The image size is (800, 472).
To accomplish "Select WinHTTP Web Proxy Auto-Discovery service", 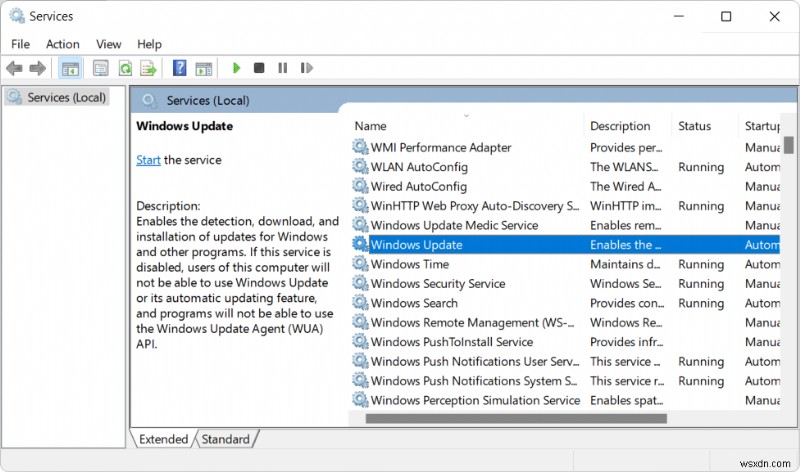I will click(x=474, y=206).
